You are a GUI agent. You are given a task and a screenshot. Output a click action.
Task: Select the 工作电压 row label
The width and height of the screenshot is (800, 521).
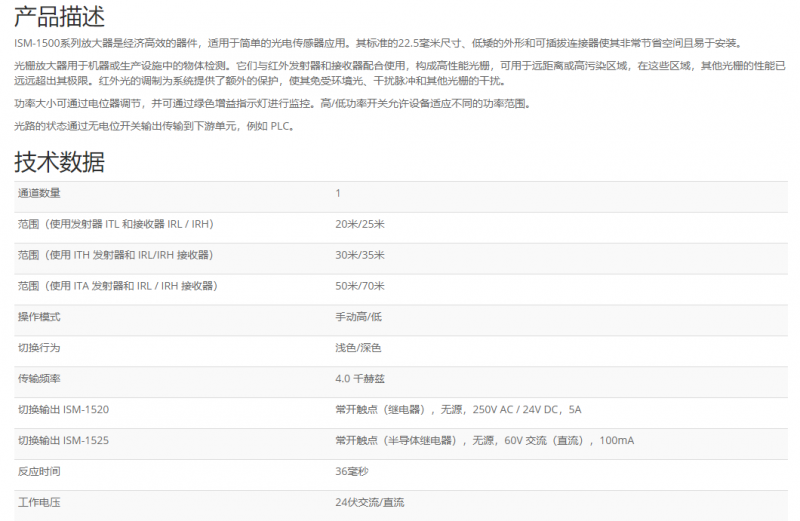[x=40, y=502]
